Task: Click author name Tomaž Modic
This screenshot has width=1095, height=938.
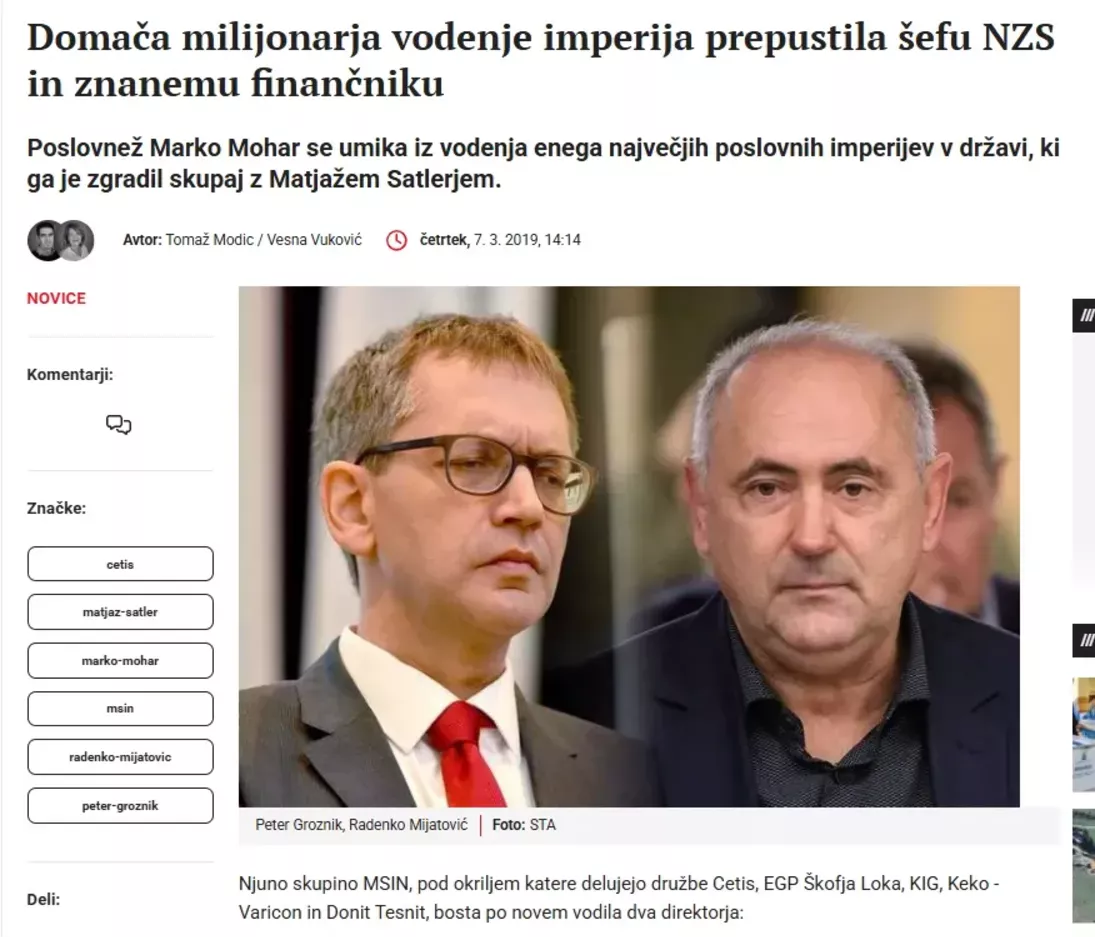Action: click(x=210, y=240)
